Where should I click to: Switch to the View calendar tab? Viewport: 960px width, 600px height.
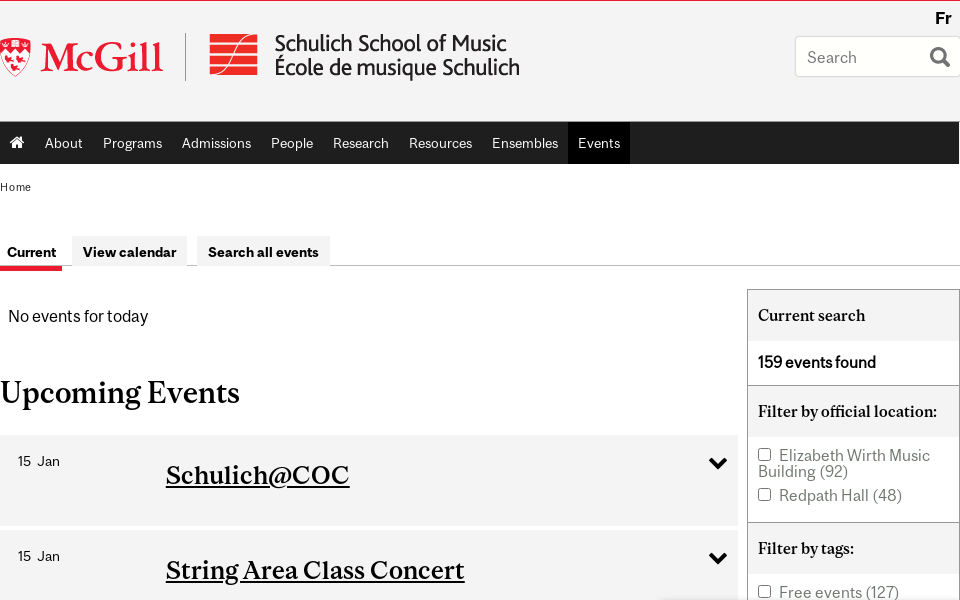(129, 251)
